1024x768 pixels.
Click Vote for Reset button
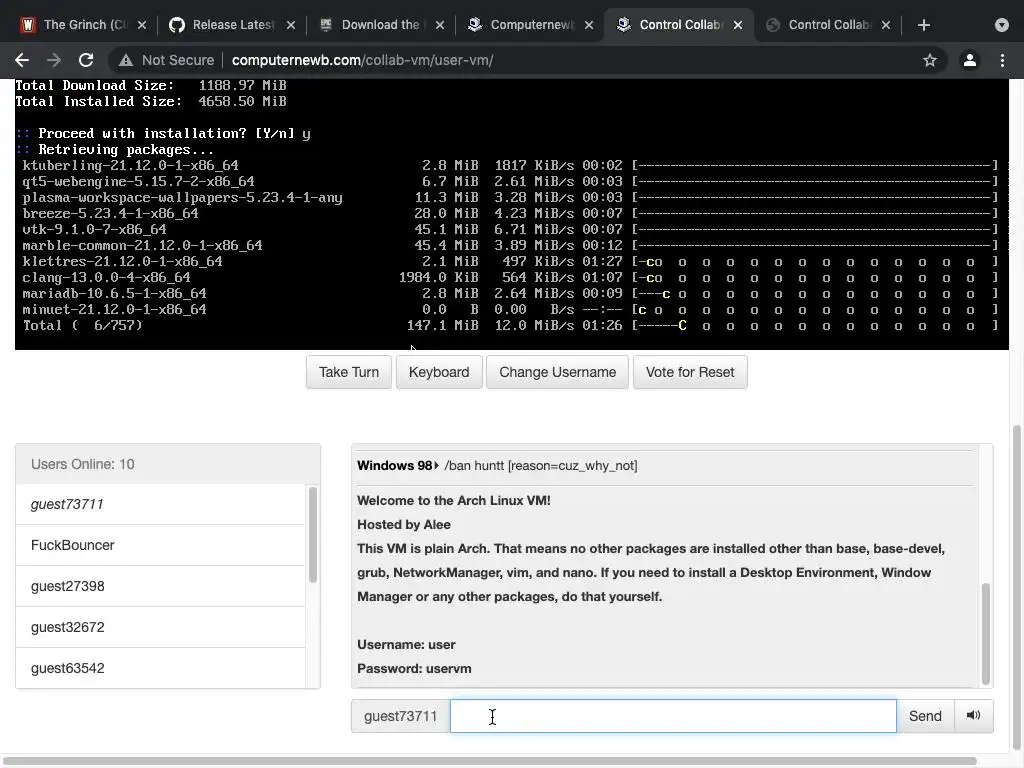690,372
